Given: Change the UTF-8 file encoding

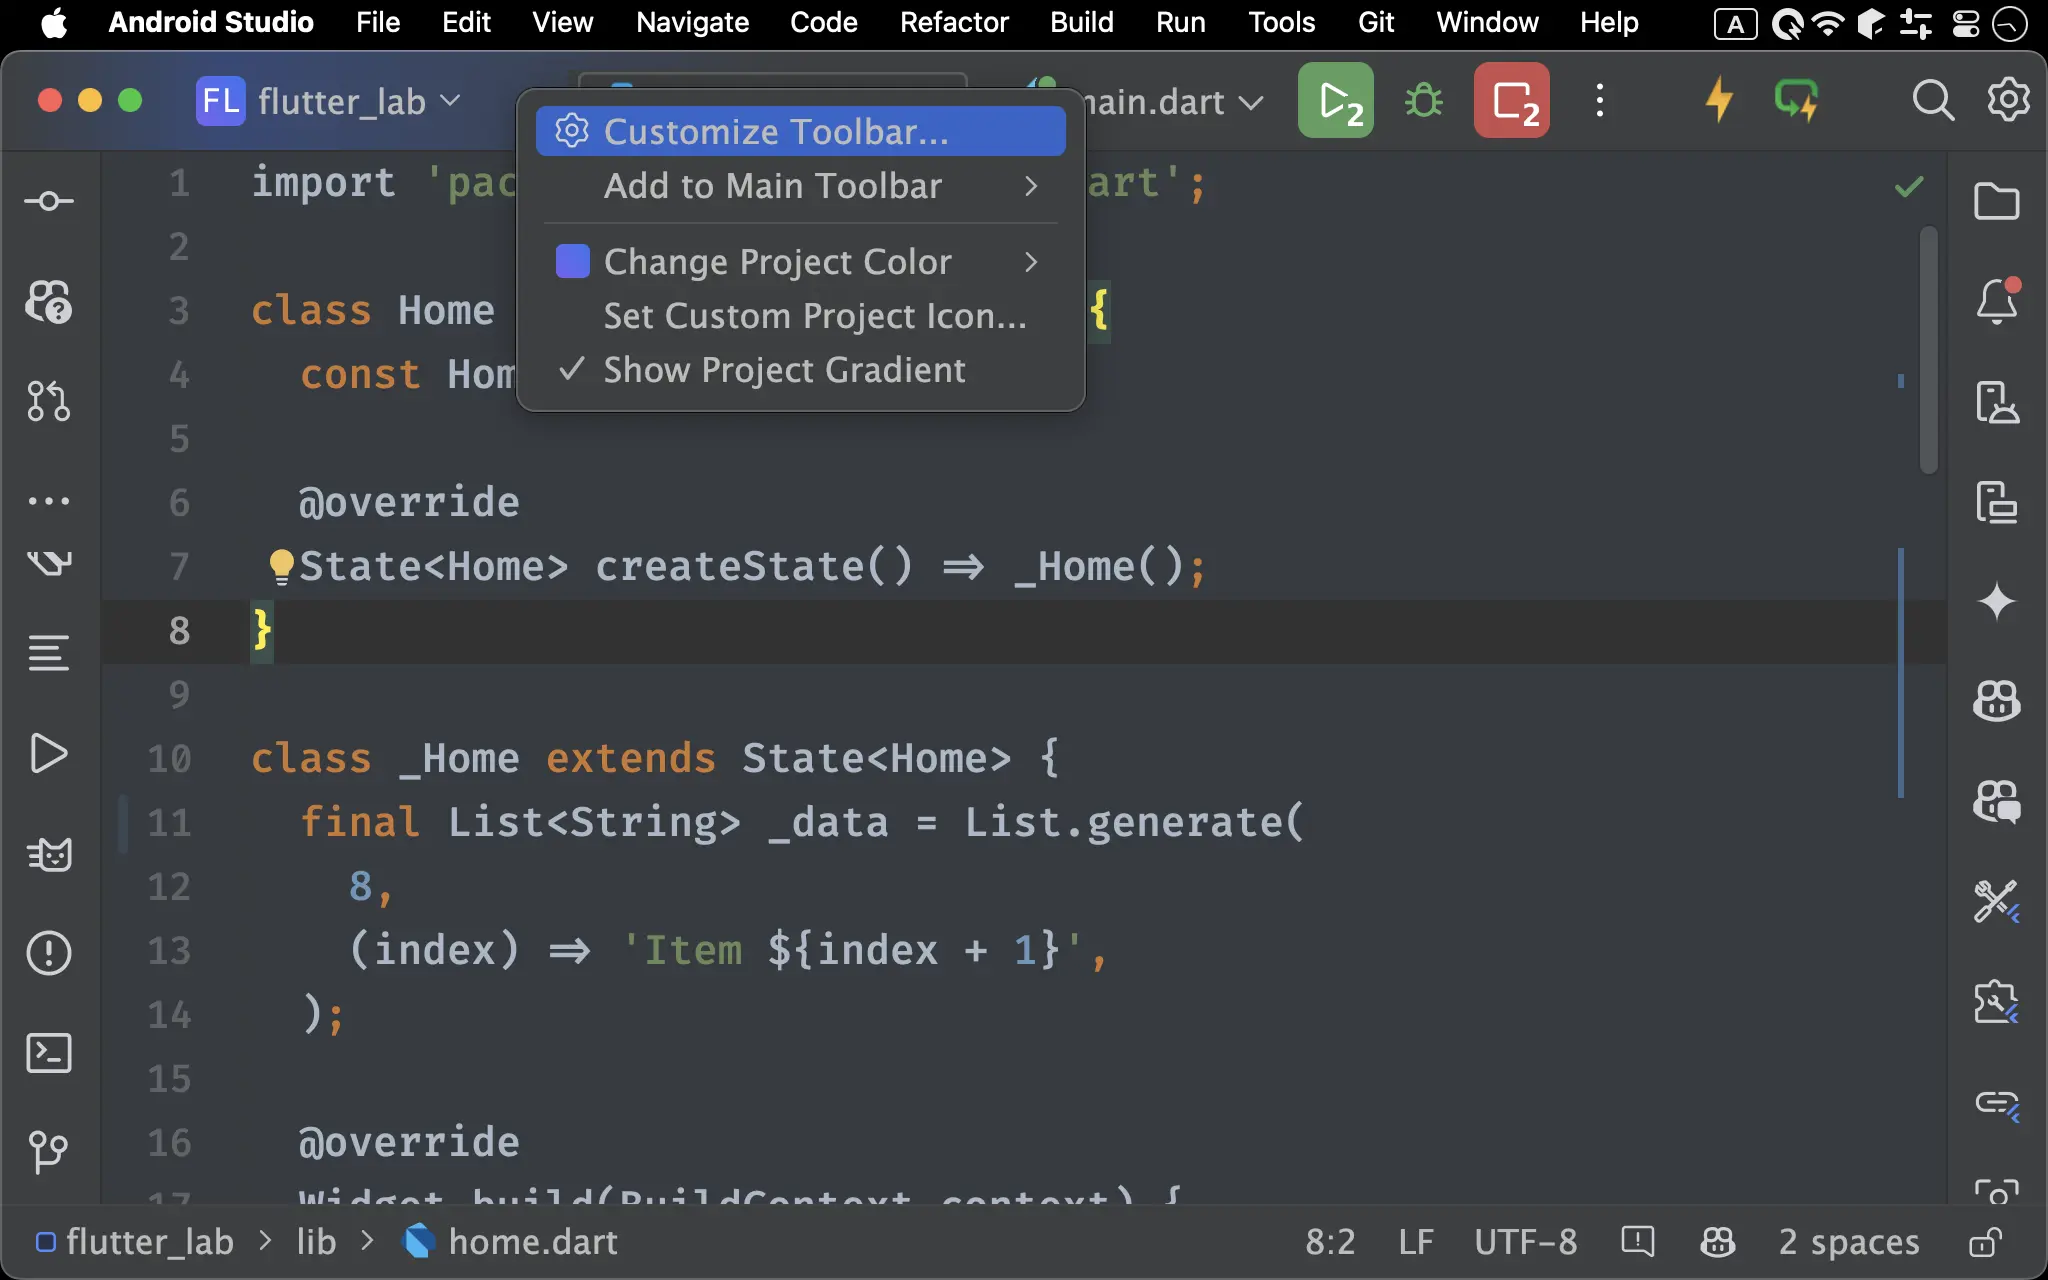Looking at the screenshot, I should (1525, 1242).
